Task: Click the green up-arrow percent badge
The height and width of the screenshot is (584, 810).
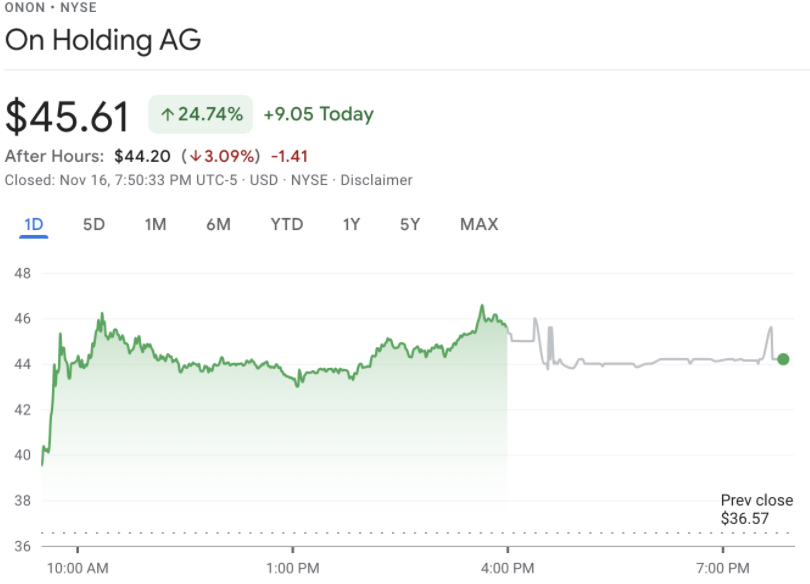Action: click(200, 114)
